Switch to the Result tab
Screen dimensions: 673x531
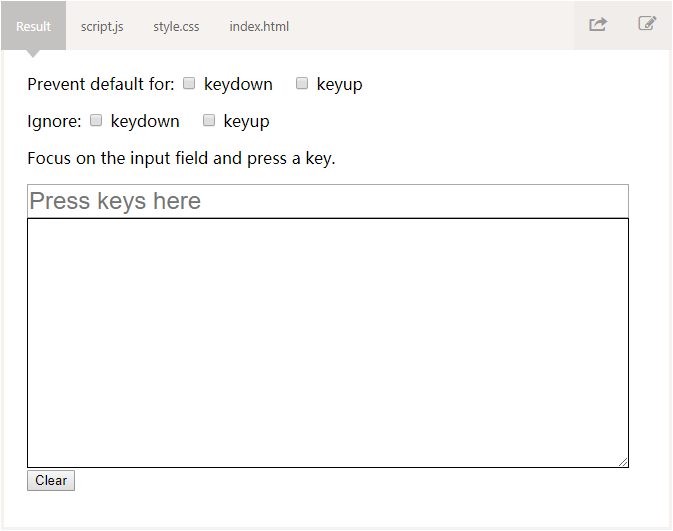[x=33, y=26]
